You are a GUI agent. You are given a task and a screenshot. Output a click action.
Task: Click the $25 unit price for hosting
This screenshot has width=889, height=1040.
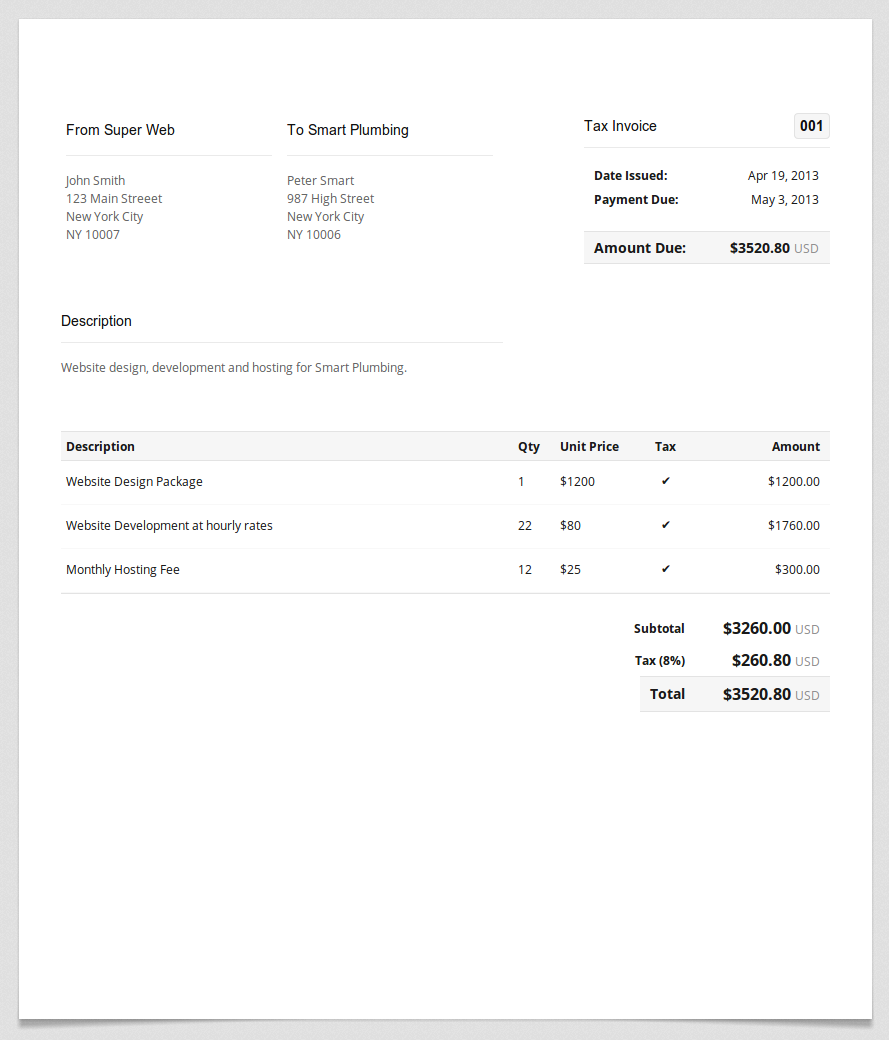[570, 569]
